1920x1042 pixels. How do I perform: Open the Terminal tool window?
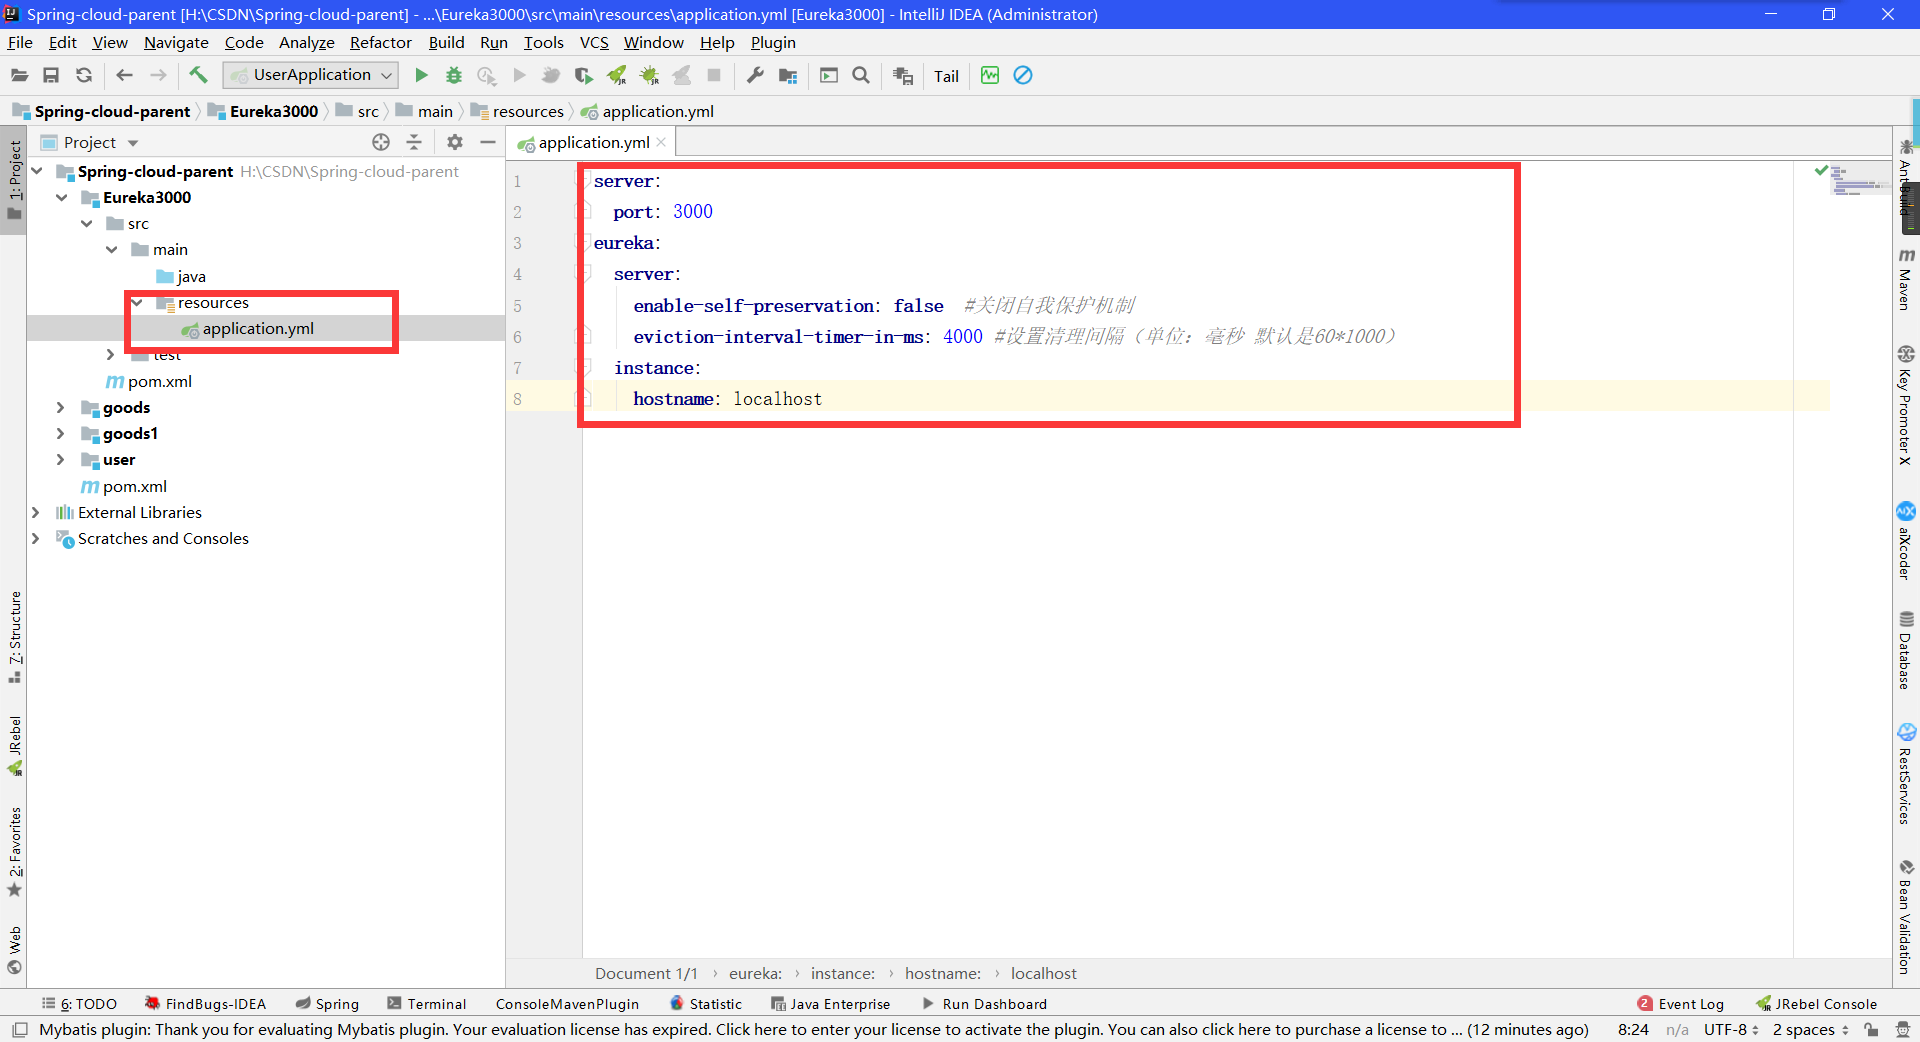(427, 1003)
